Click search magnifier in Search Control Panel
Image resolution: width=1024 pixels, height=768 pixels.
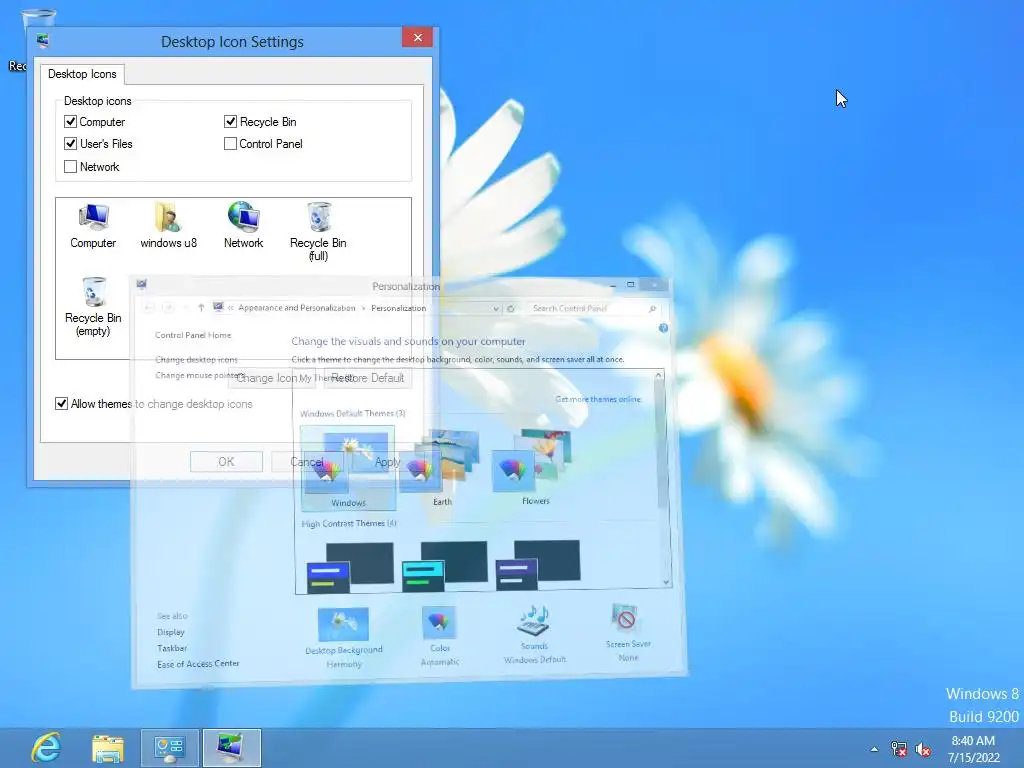point(652,308)
